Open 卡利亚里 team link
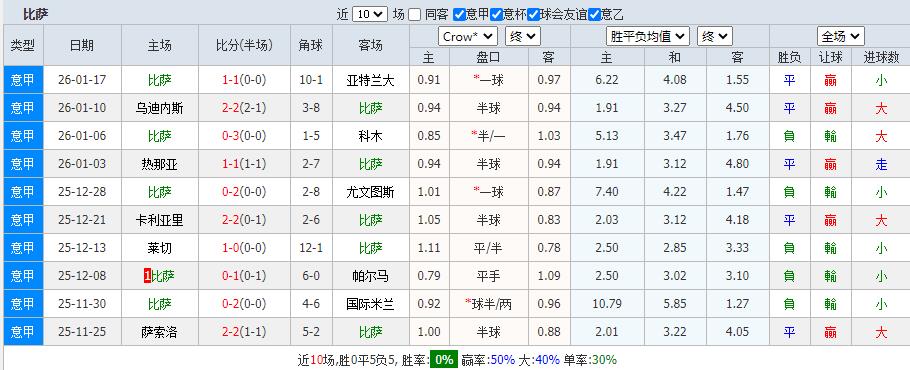Image resolution: width=910 pixels, height=370 pixels. 160,220
